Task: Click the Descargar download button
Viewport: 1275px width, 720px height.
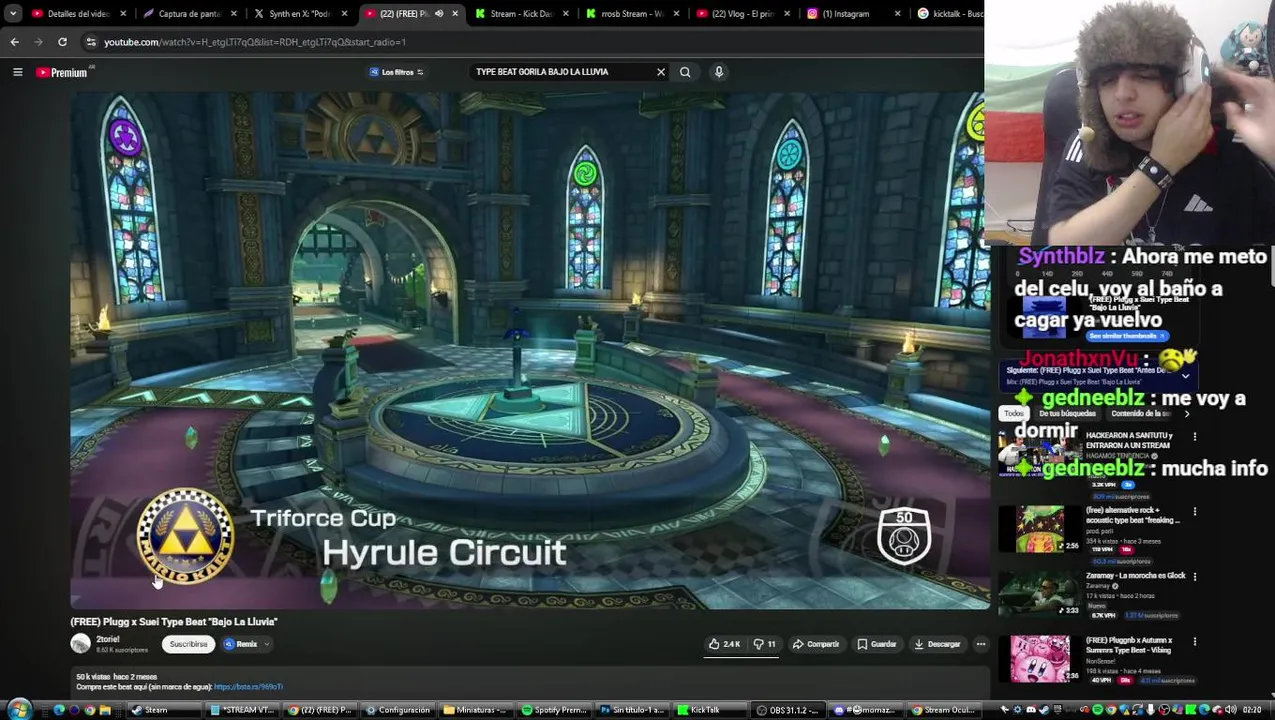Action: [937, 644]
